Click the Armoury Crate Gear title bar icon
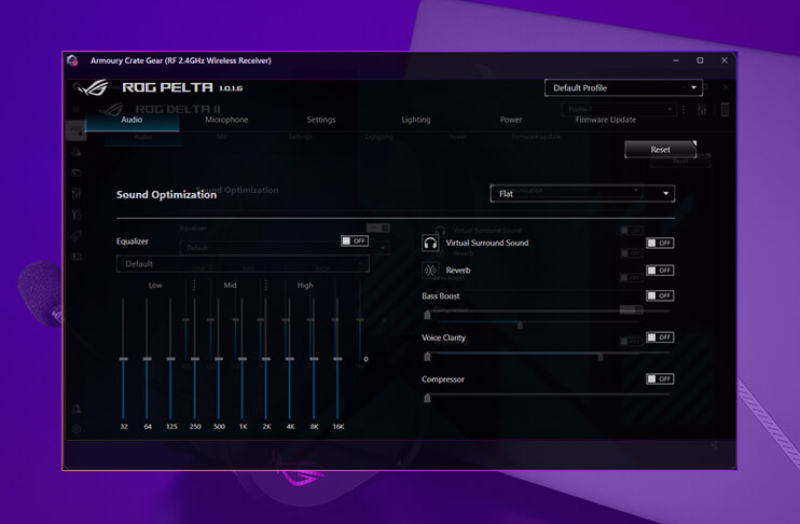The image size is (800, 524). pos(72,61)
